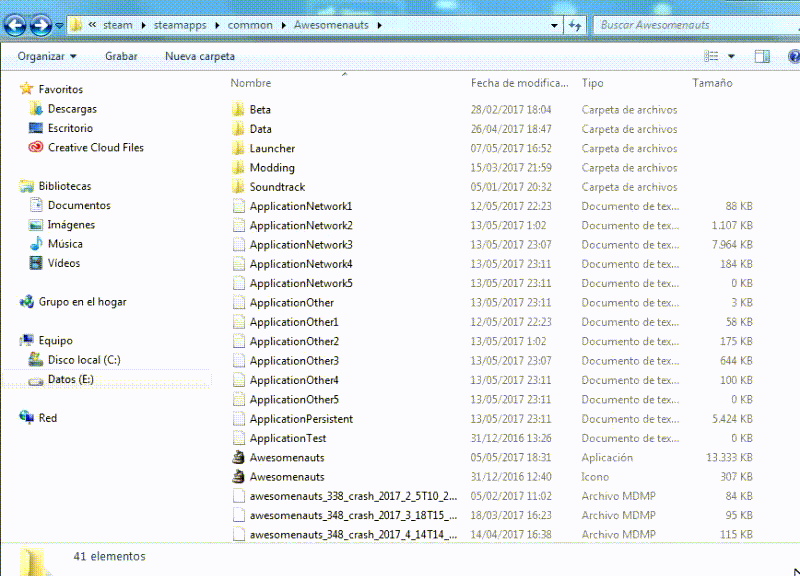Select the Soundtrack folder icon
800x576 pixels.
coord(238,187)
